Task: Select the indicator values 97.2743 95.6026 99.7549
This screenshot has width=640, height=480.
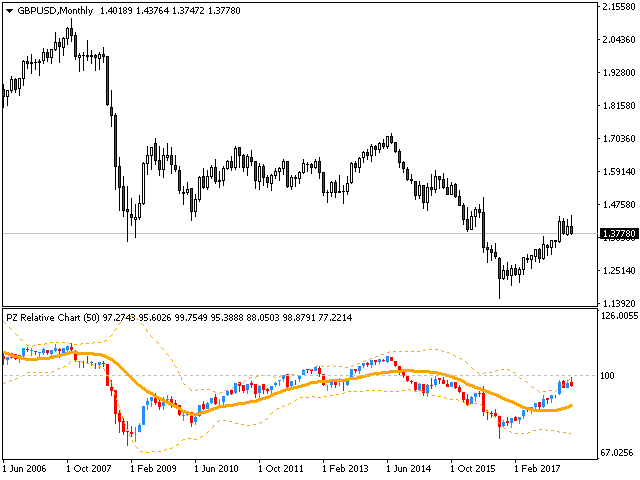Action: (x=155, y=317)
